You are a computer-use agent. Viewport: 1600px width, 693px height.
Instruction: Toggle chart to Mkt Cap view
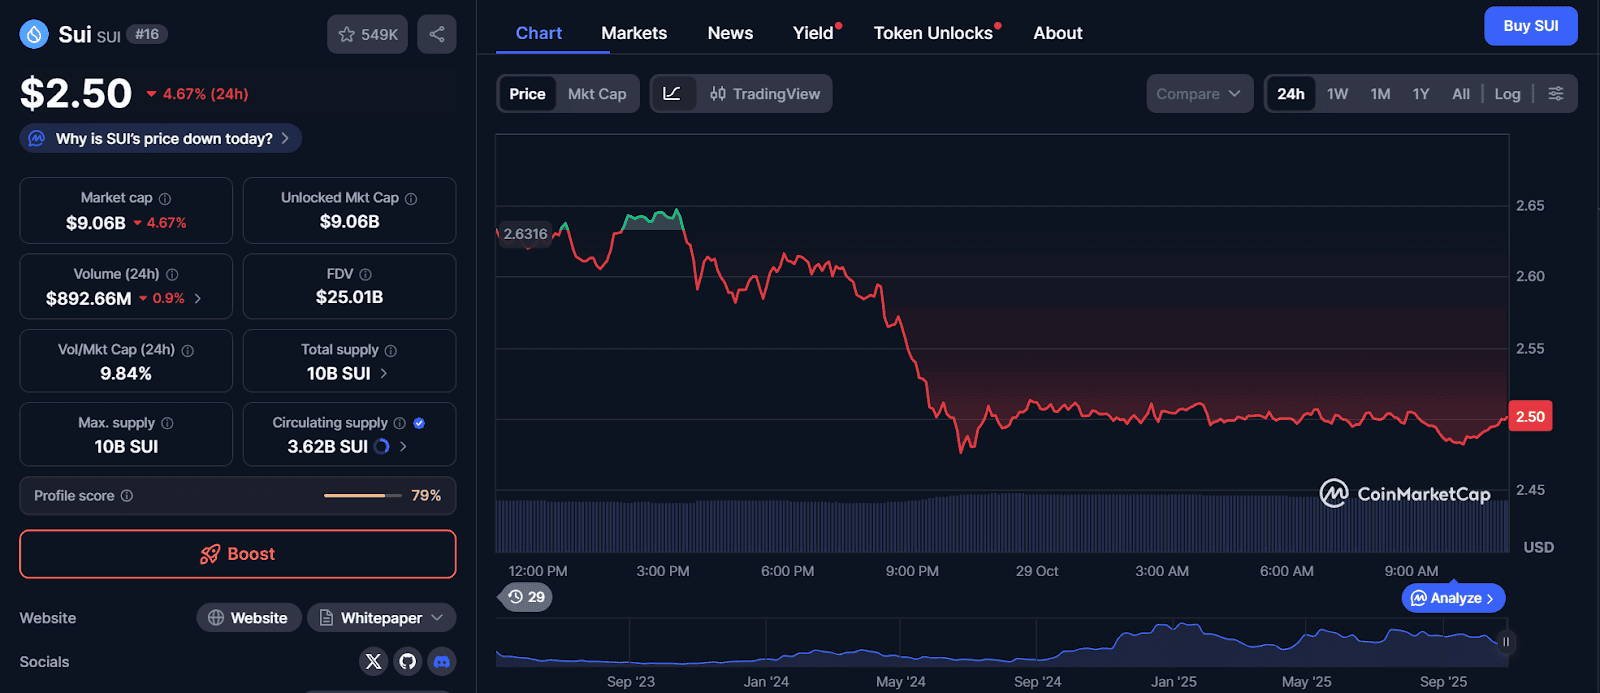pos(597,94)
